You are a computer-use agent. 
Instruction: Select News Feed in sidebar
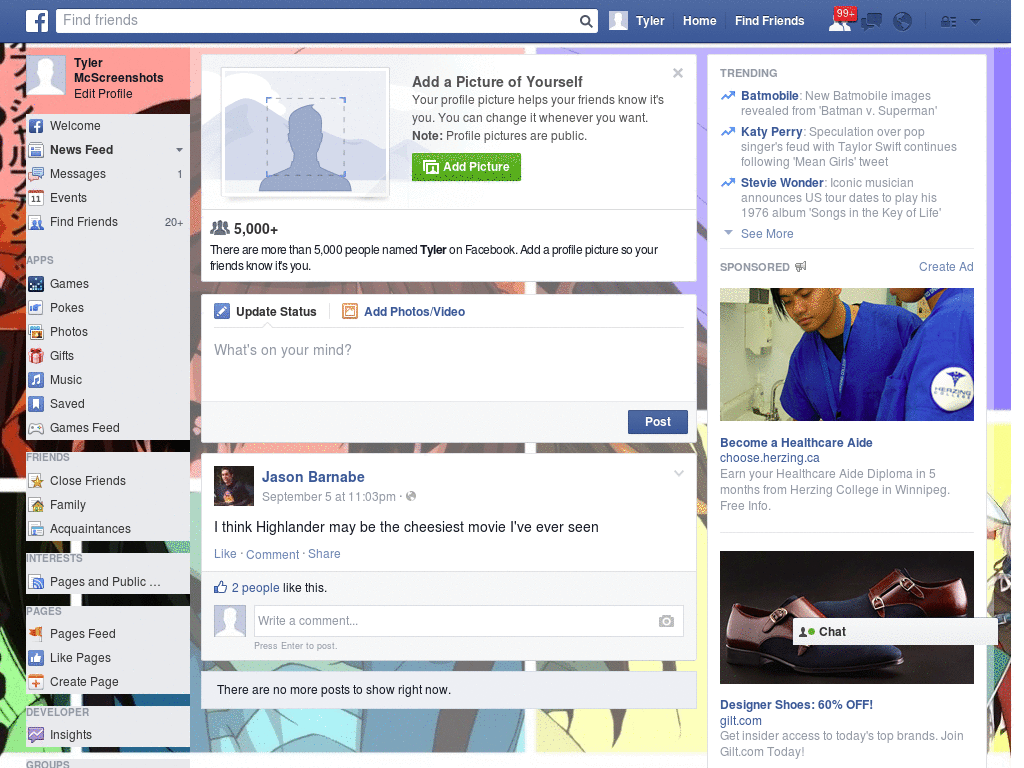[82, 150]
